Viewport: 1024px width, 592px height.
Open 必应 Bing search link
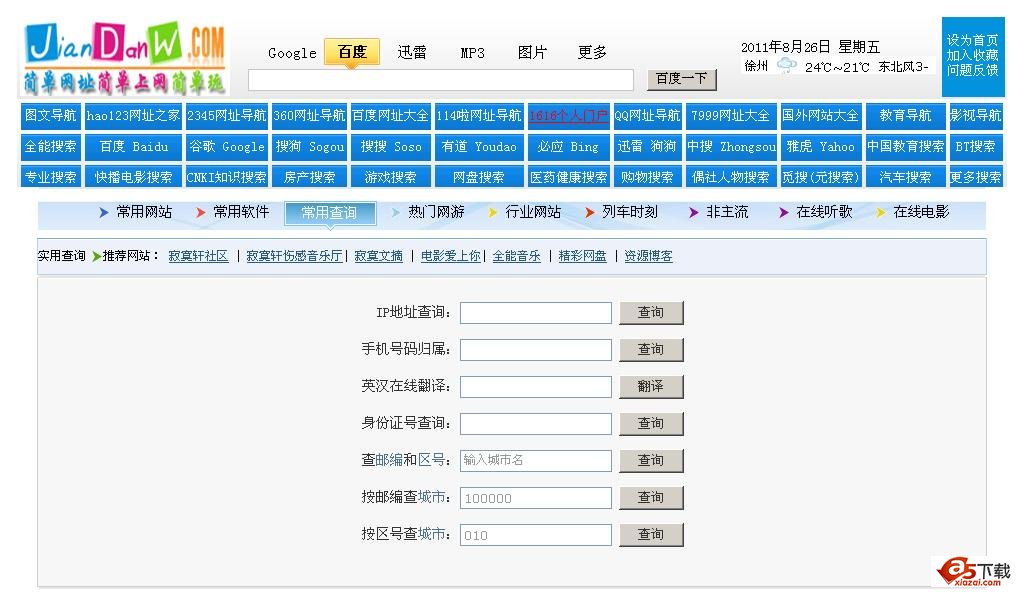pos(568,147)
